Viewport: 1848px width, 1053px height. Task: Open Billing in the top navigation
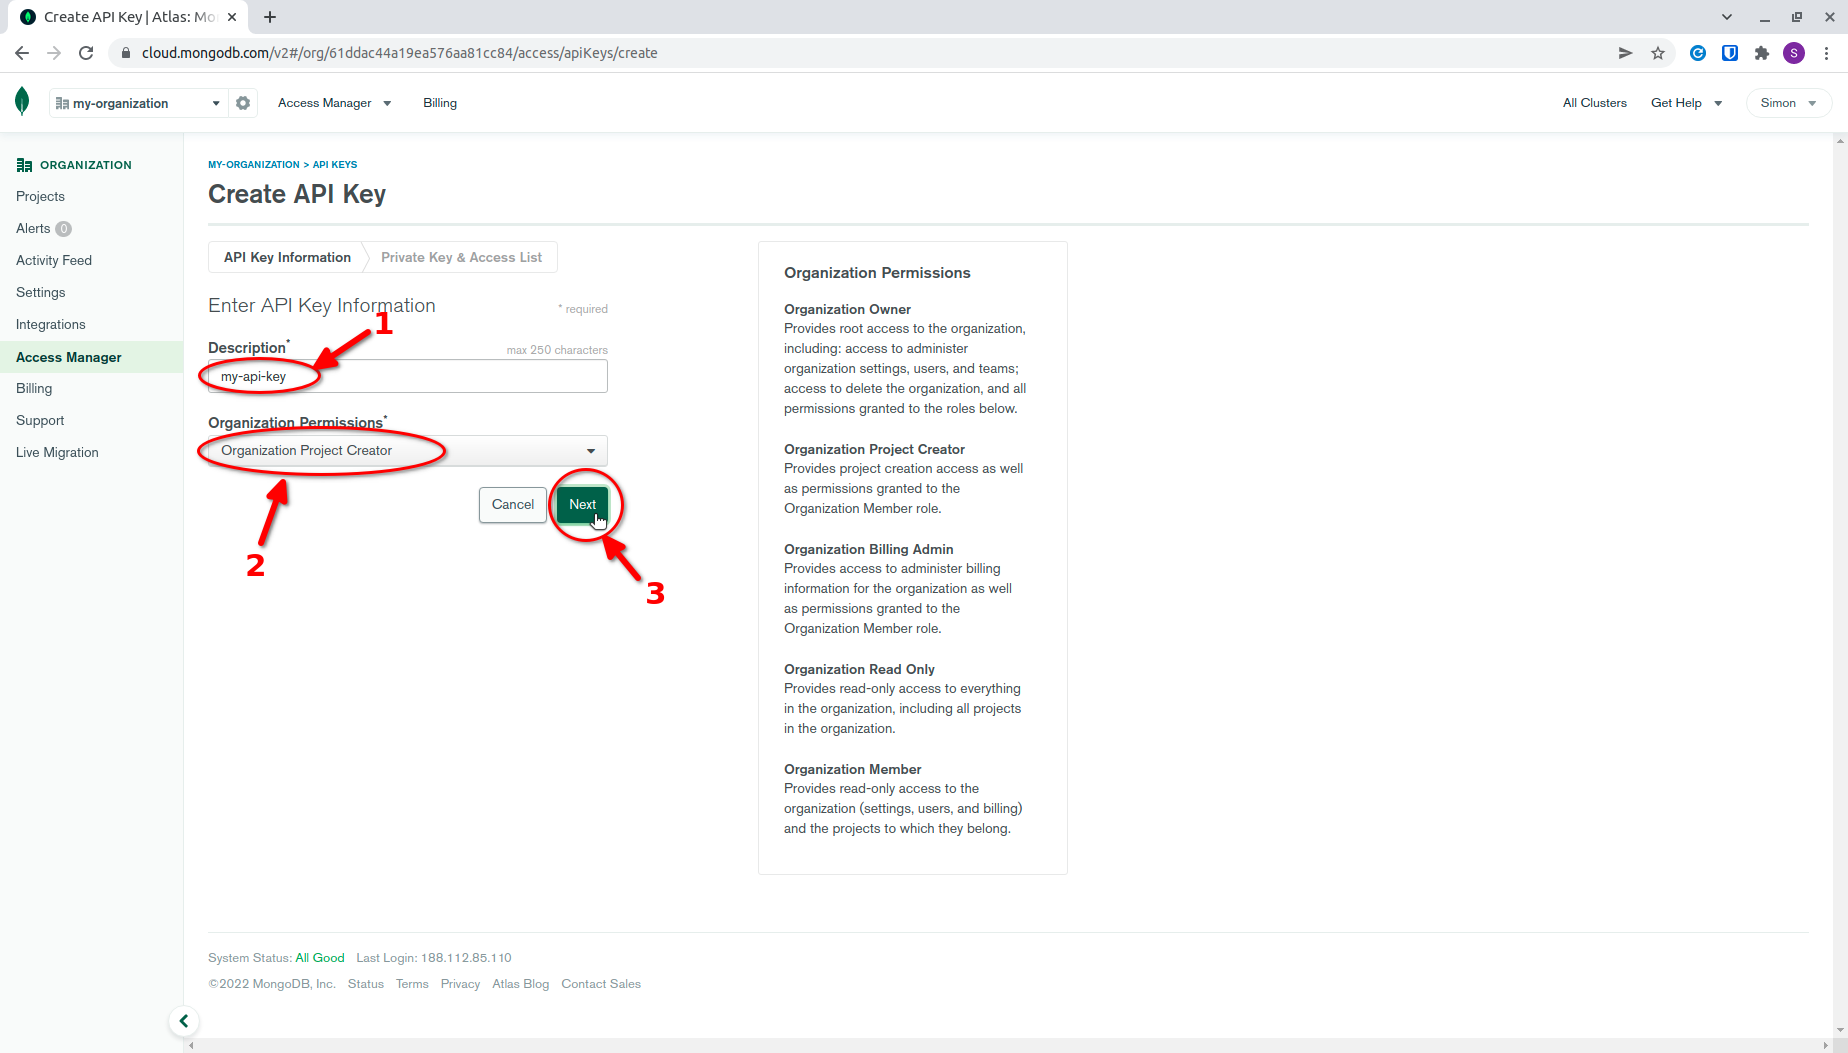pyautogui.click(x=440, y=103)
